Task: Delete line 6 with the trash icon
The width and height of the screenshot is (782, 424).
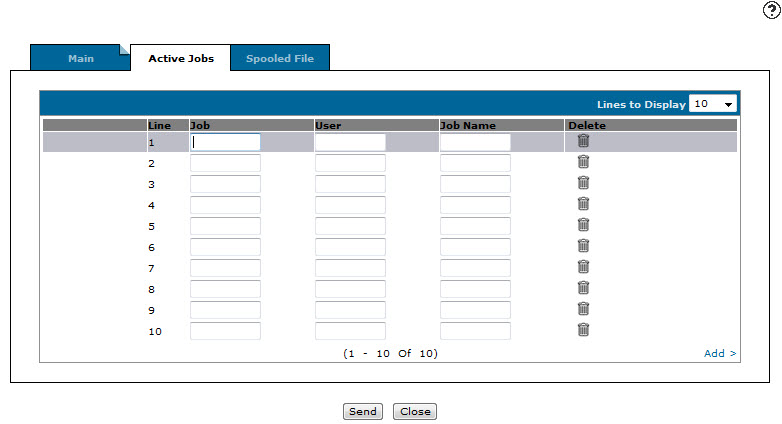Action: 584,246
